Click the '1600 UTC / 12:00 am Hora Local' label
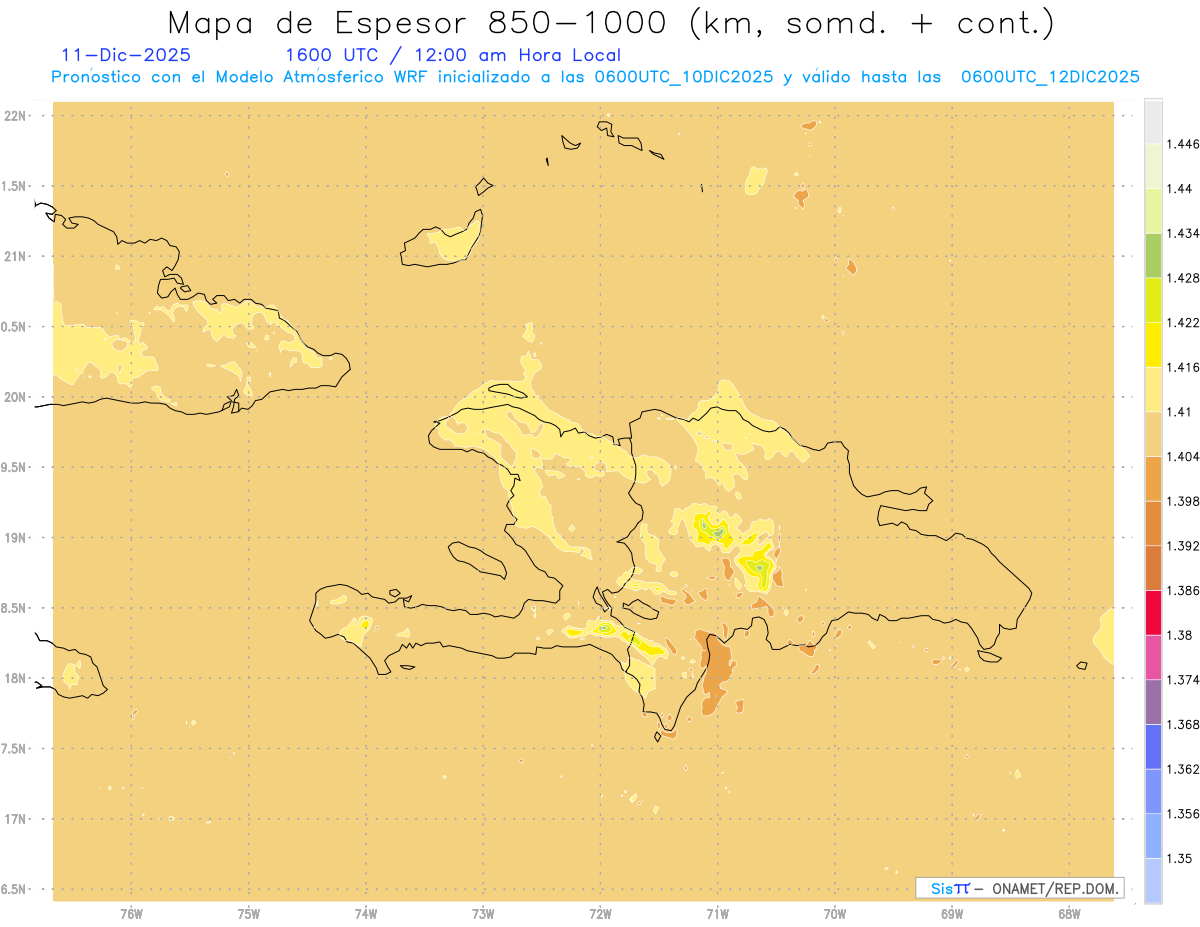This screenshot has height=927, width=1200. (453, 55)
